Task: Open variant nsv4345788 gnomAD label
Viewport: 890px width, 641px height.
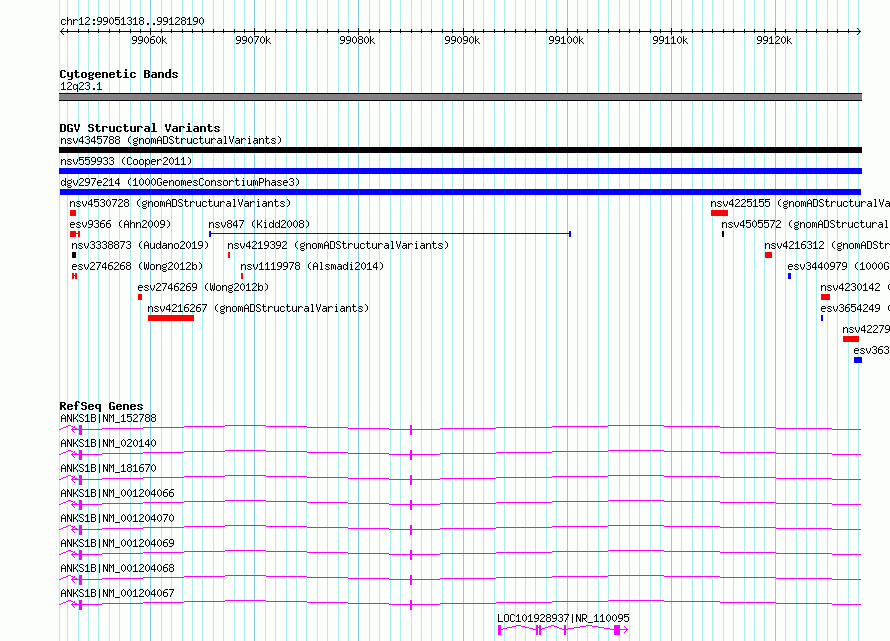Action: coord(171,140)
